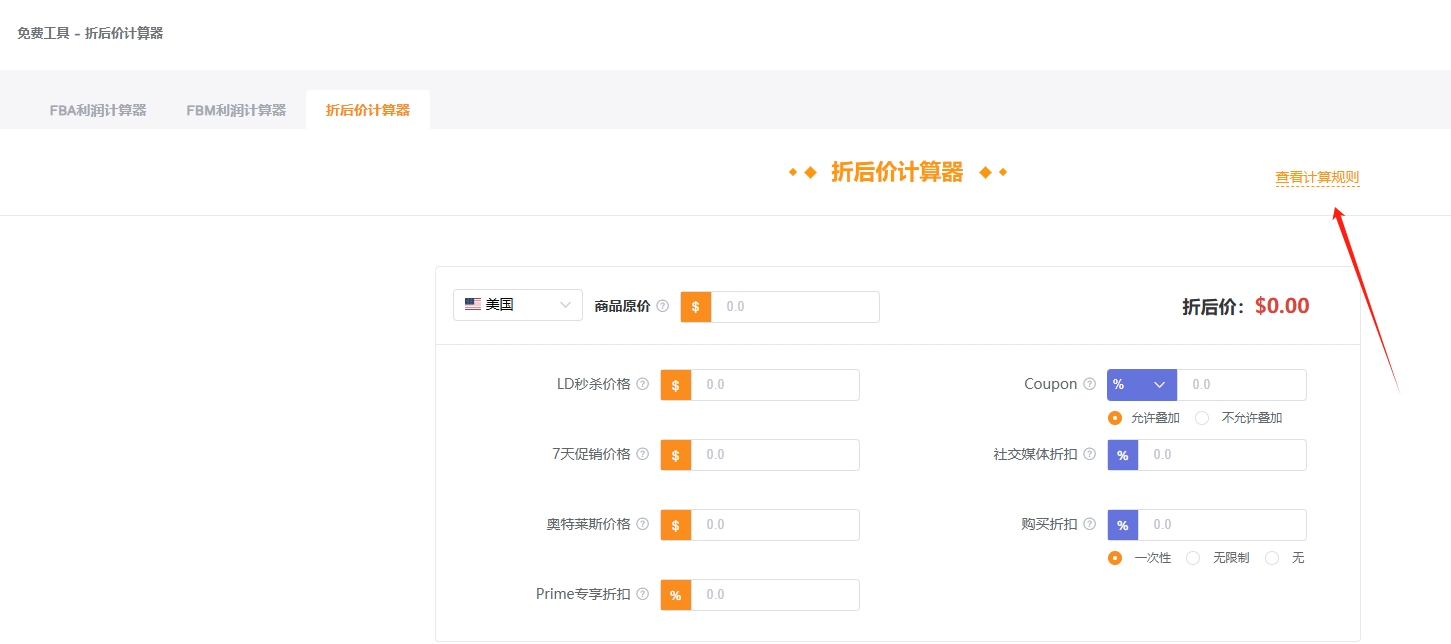Click the help icon beside 商品原价
Viewport: 1451px width, 644px height.
coord(663,306)
